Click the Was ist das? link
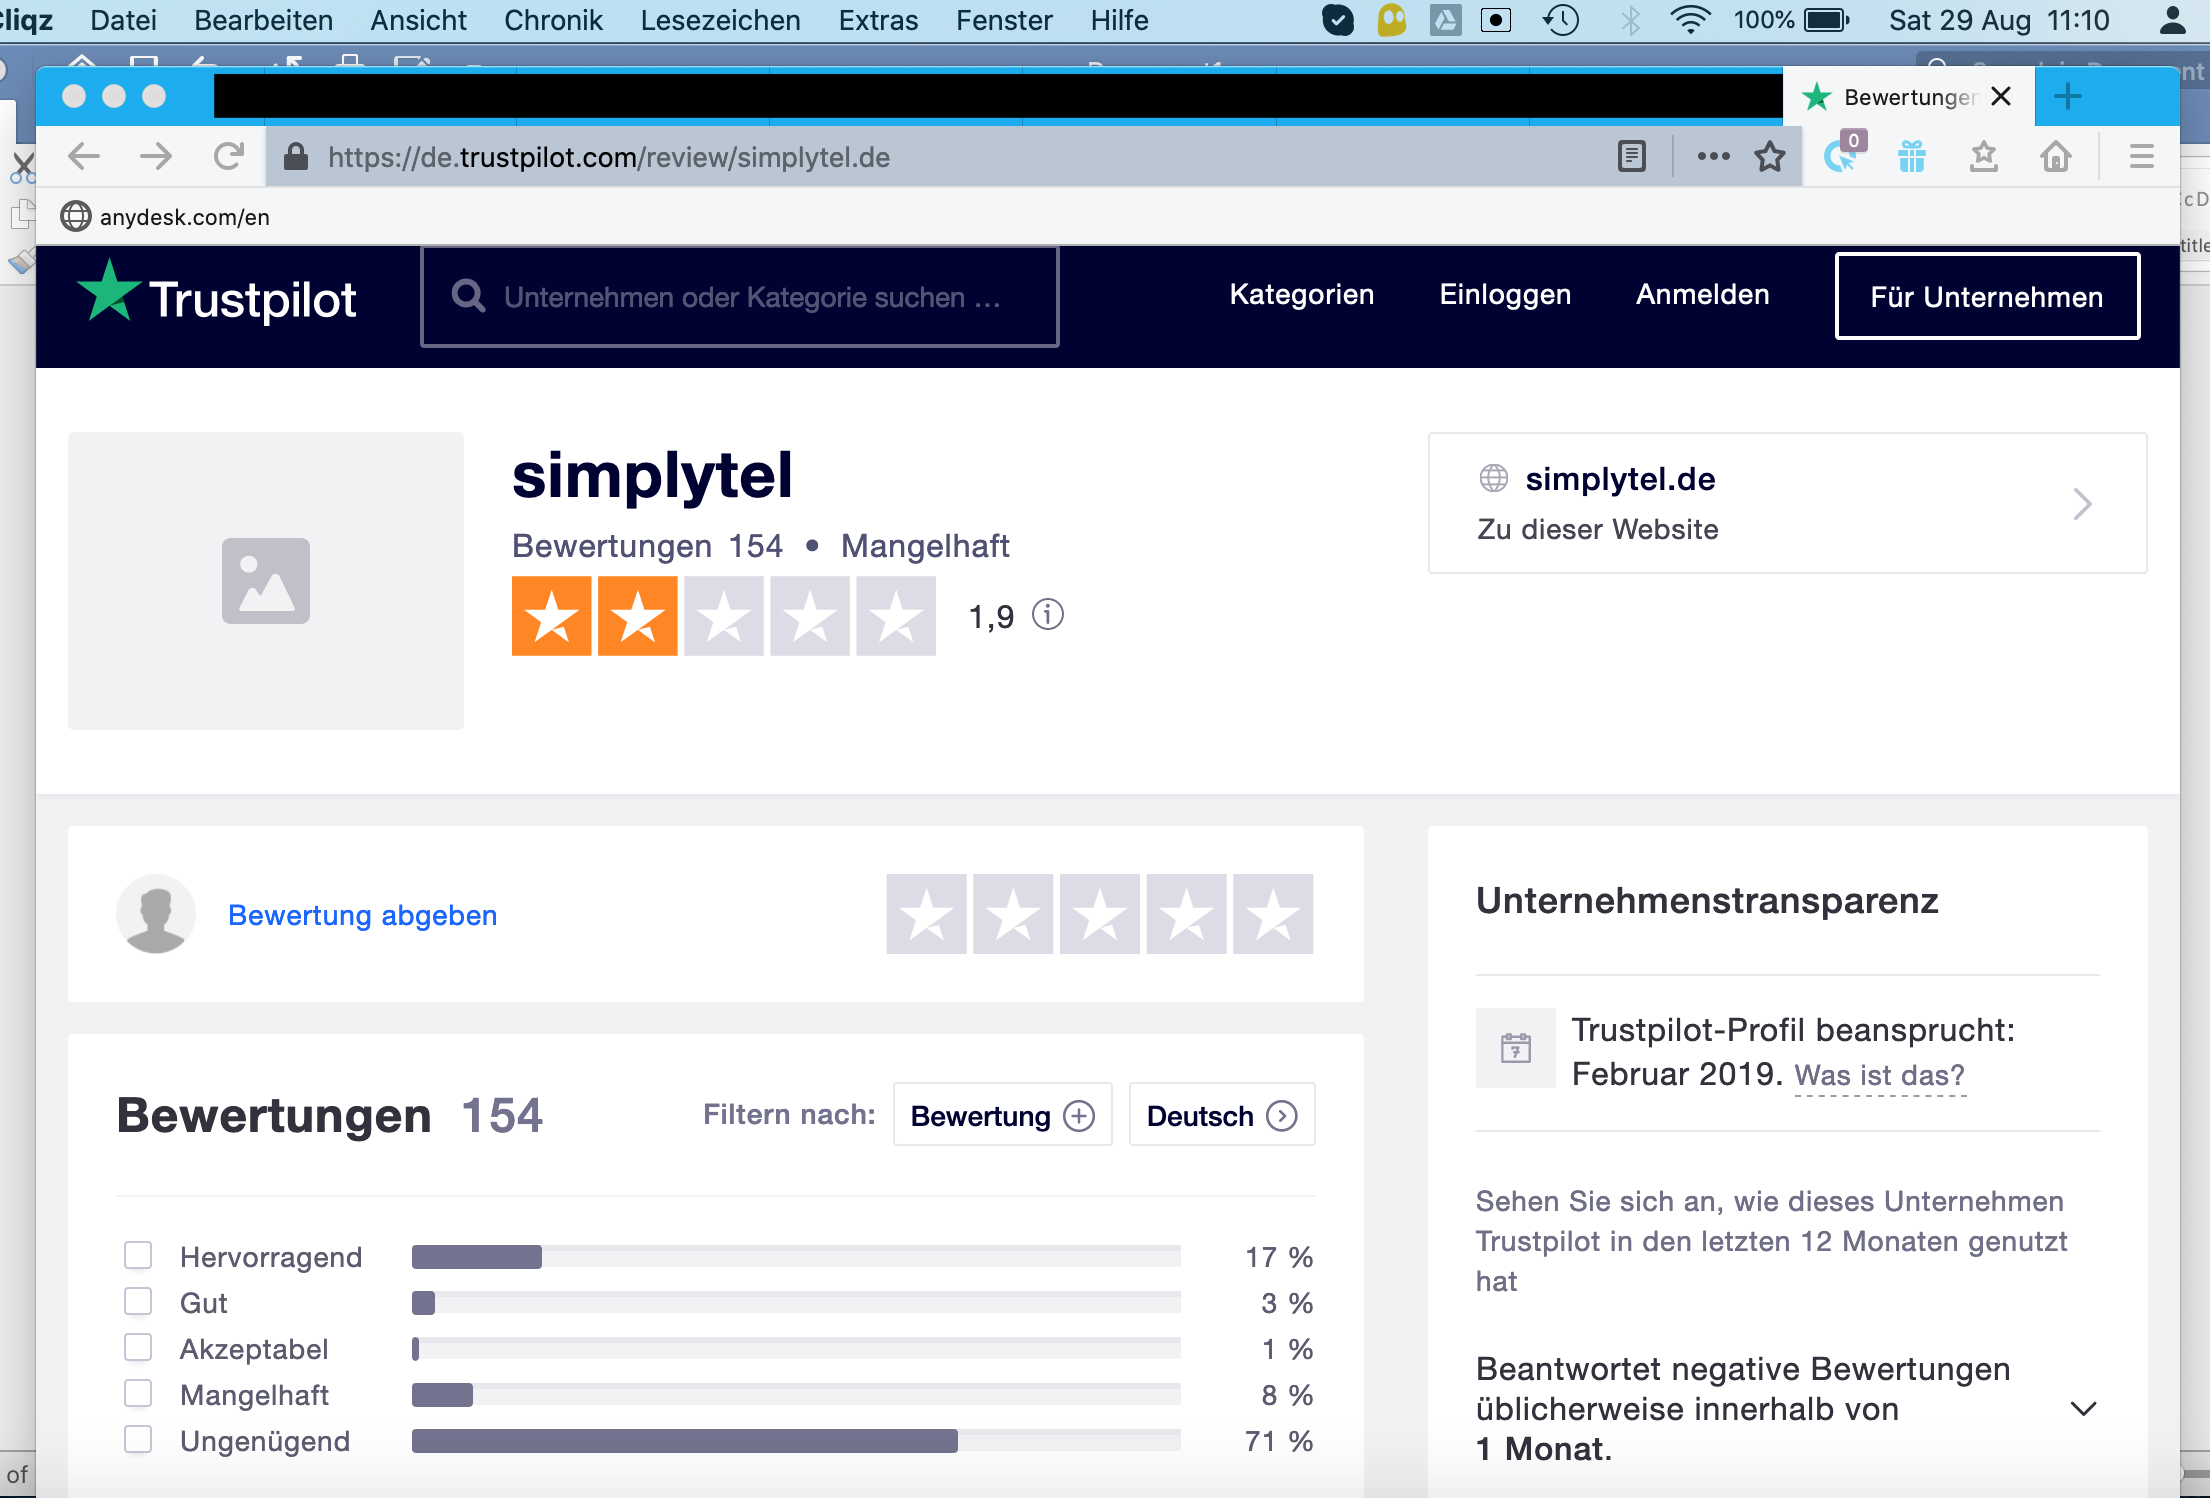 1879,1075
